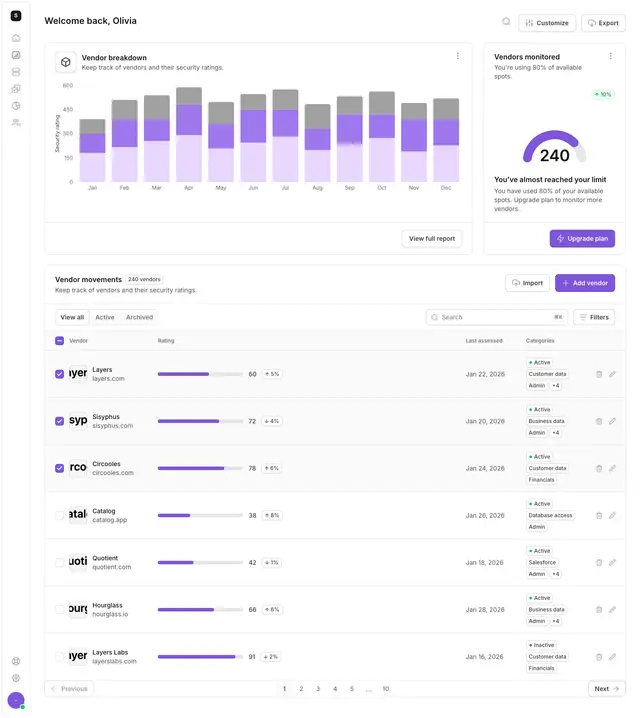
Task: Edit the Hourglass vendor row
Action: pos(613,609)
